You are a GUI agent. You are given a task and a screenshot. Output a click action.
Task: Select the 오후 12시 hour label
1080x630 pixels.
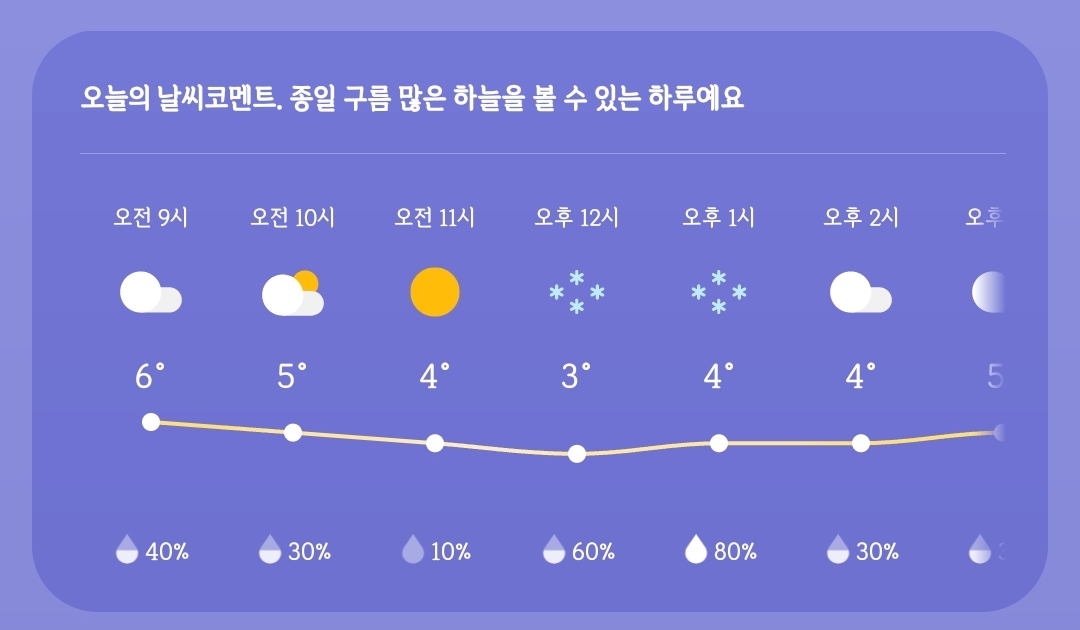click(x=577, y=218)
